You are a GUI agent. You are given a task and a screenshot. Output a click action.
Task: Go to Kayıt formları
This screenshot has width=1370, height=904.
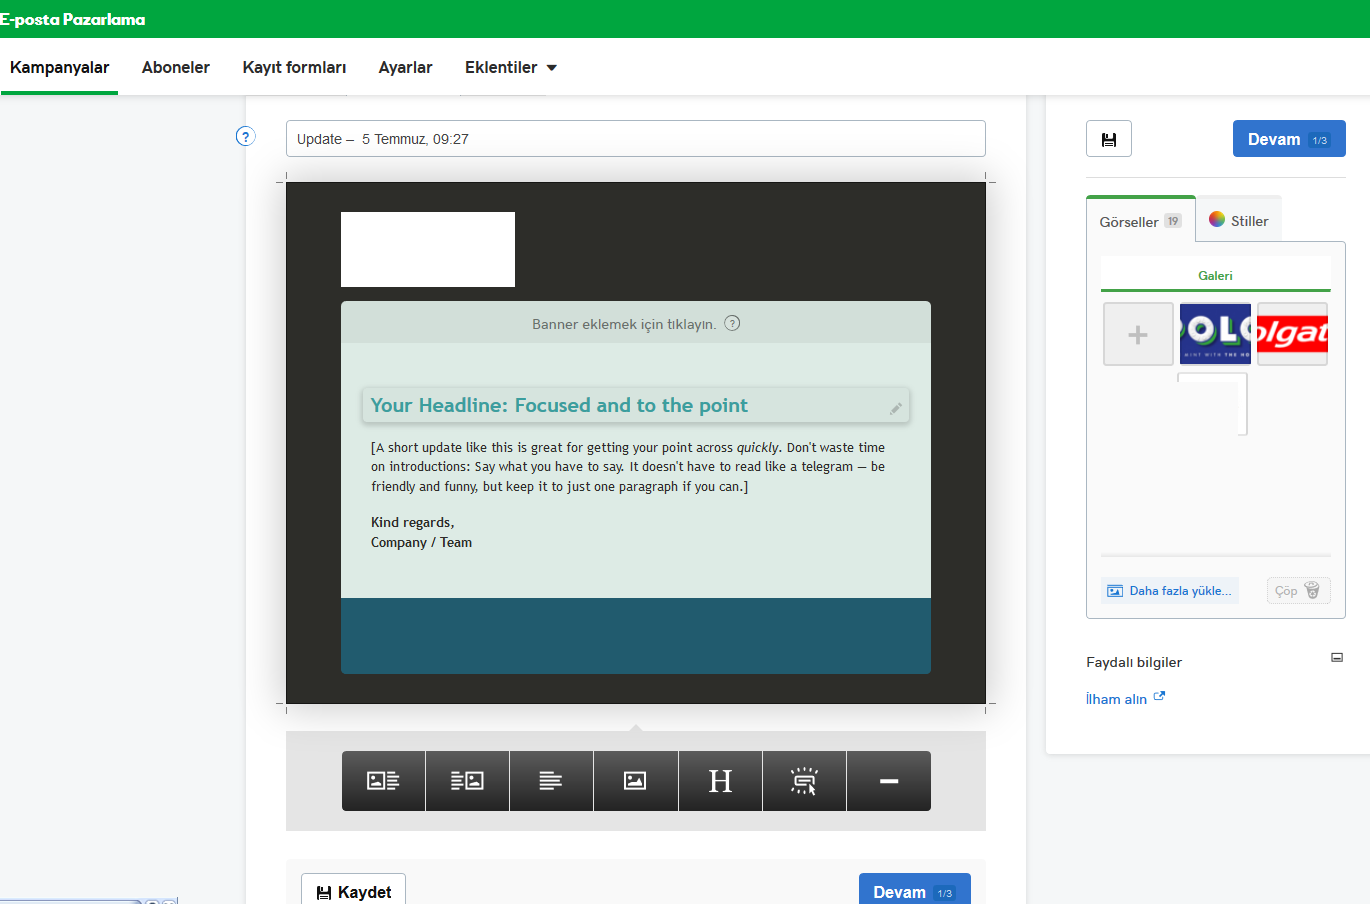[x=294, y=67]
